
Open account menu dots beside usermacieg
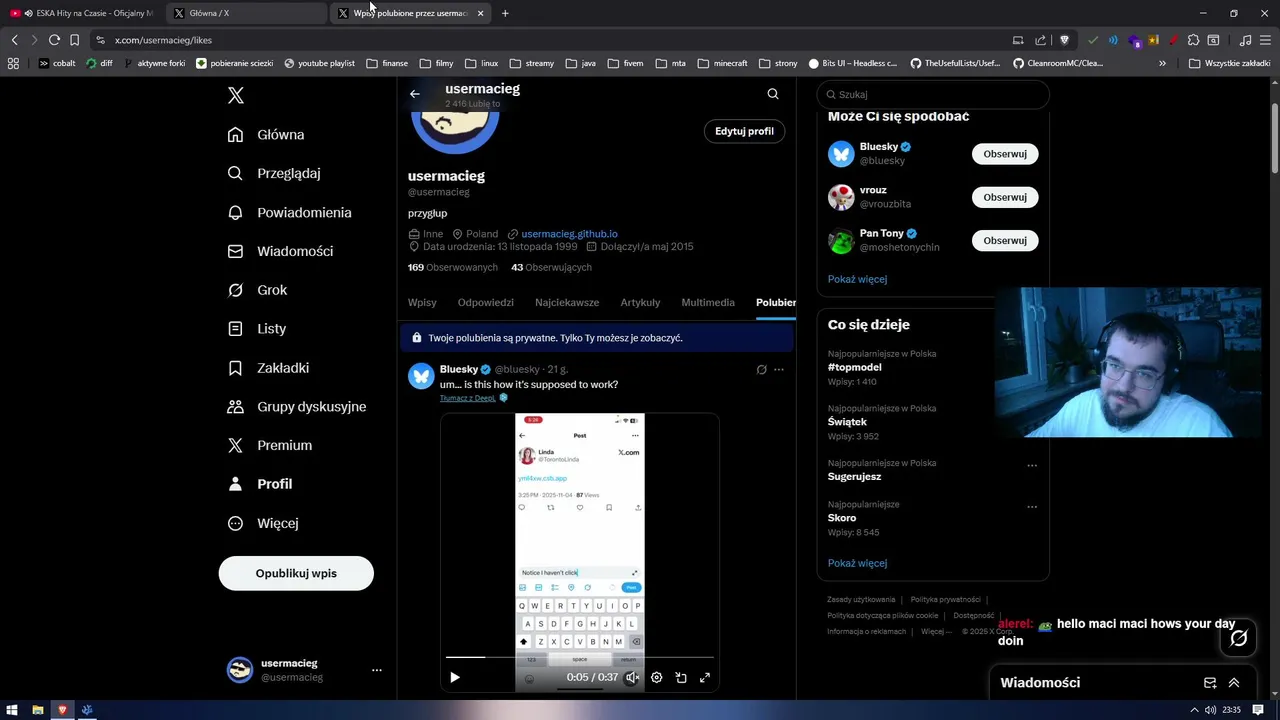click(377, 670)
